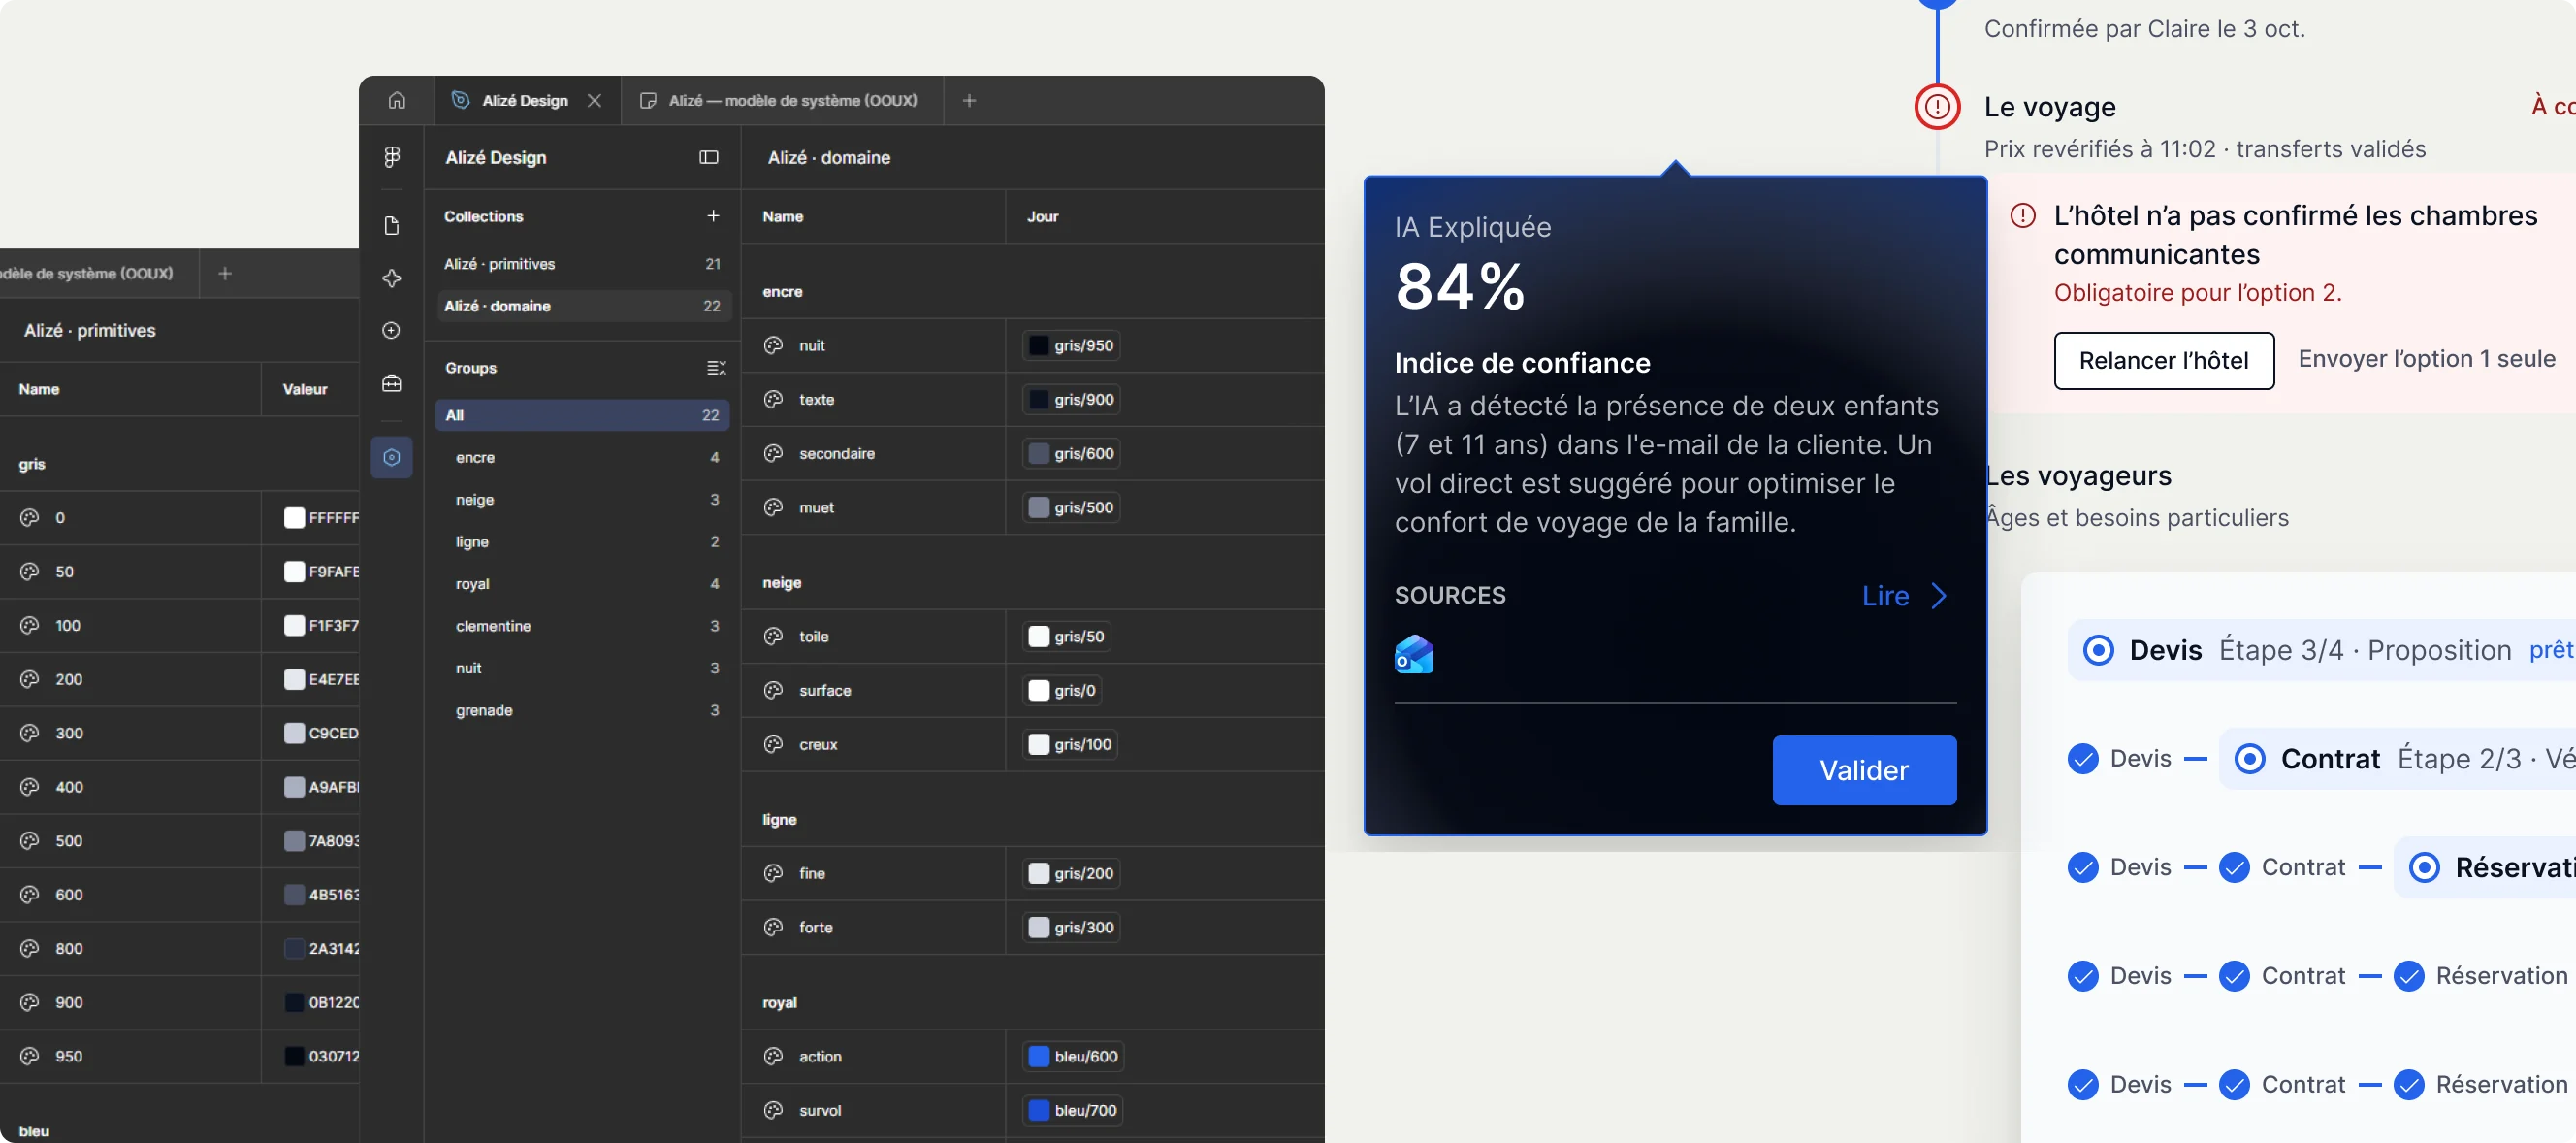The height and width of the screenshot is (1143, 2576).
Task: Select the Contrat Étape 2/3 radio step
Action: 2249,759
